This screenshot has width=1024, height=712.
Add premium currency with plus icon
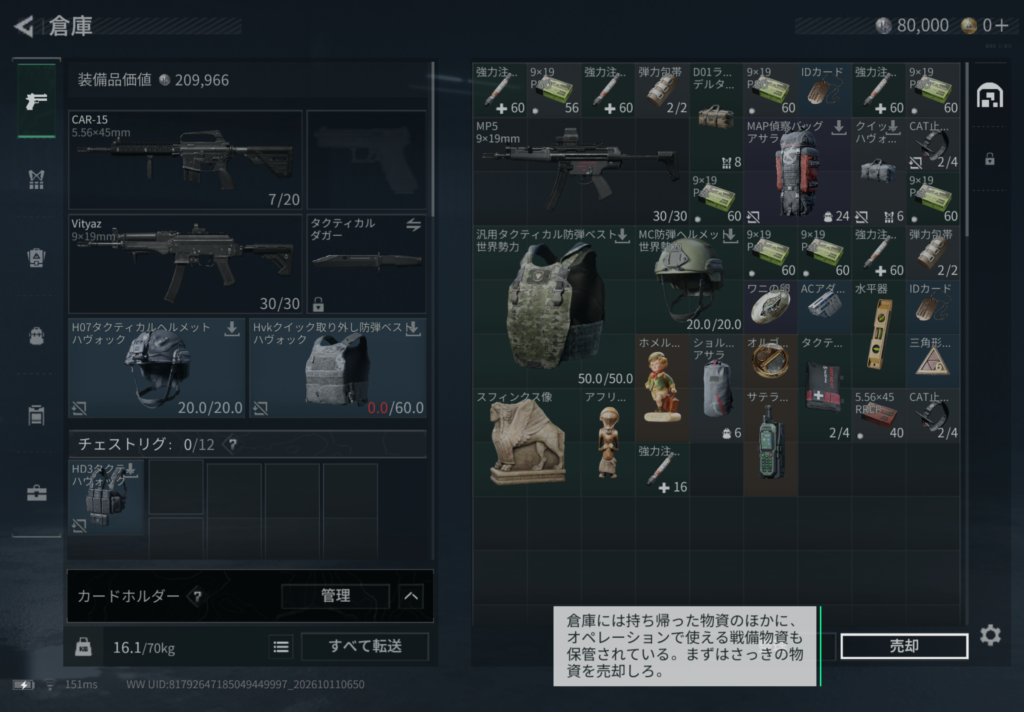tap(1002, 25)
